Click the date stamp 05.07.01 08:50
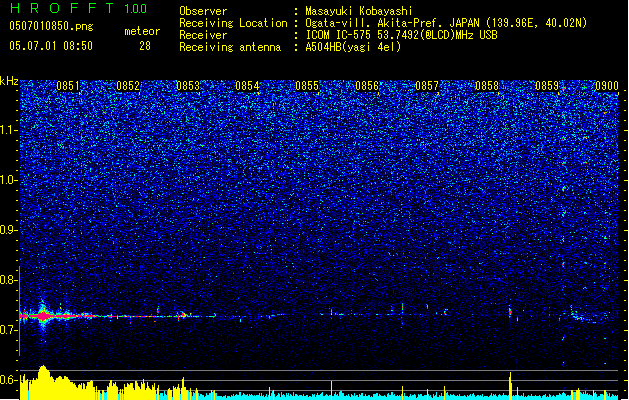The height and width of the screenshot is (400, 629). click(51, 46)
